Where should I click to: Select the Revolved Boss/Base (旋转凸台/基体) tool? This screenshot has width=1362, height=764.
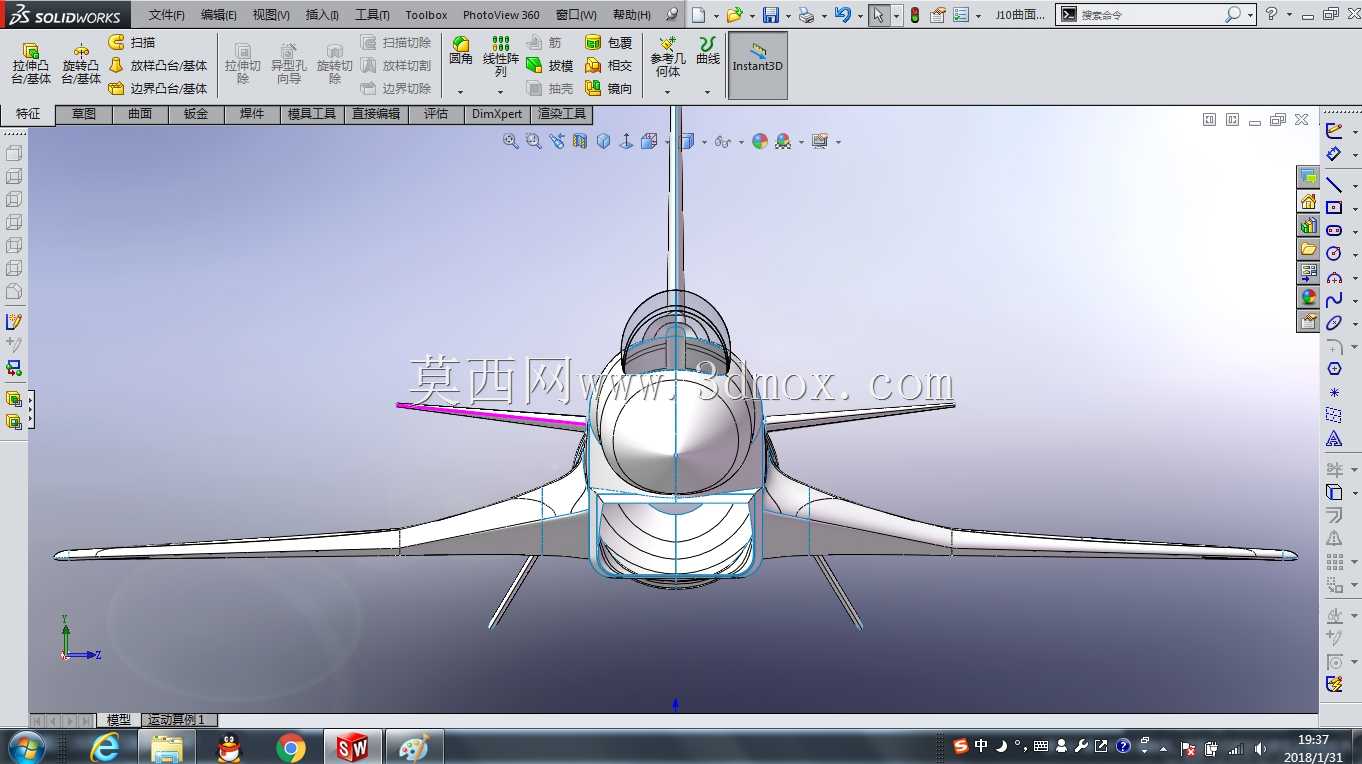pos(81,63)
